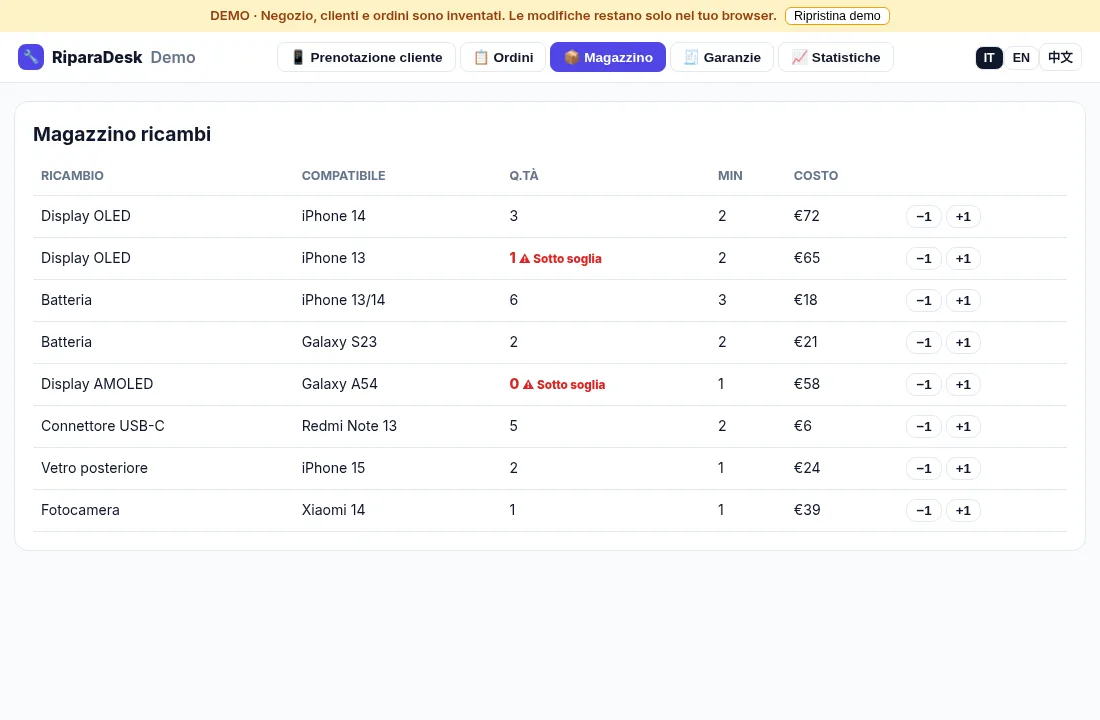Open the Prenotazione cliente tab
The image size is (1100, 720).
[x=366, y=58]
